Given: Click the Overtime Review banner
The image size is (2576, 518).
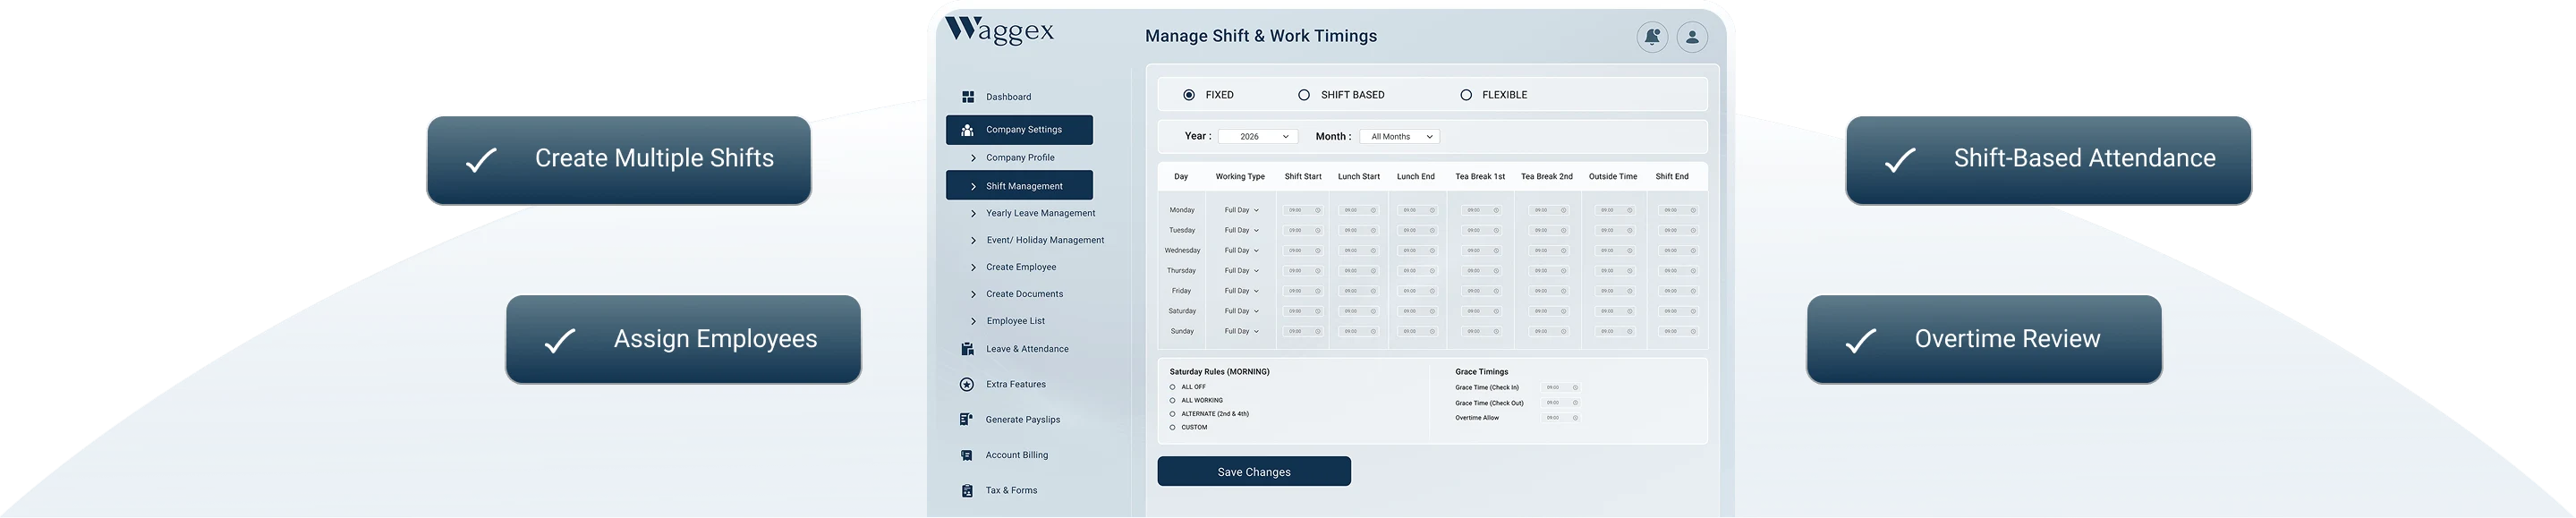Looking at the screenshot, I should tap(1984, 340).
